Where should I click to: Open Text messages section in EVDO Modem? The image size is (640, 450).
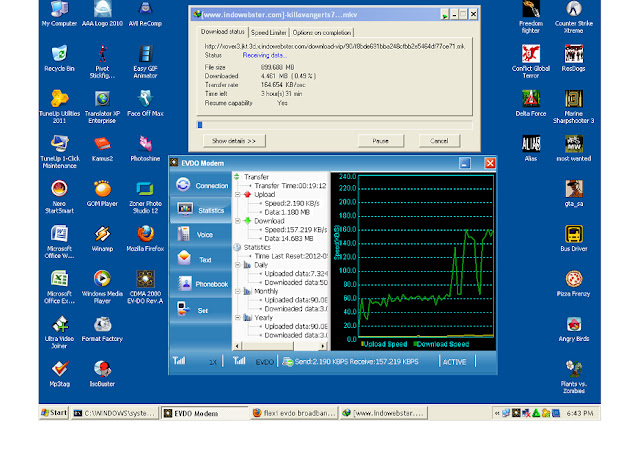pyautogui.click(x=201, y=259)
